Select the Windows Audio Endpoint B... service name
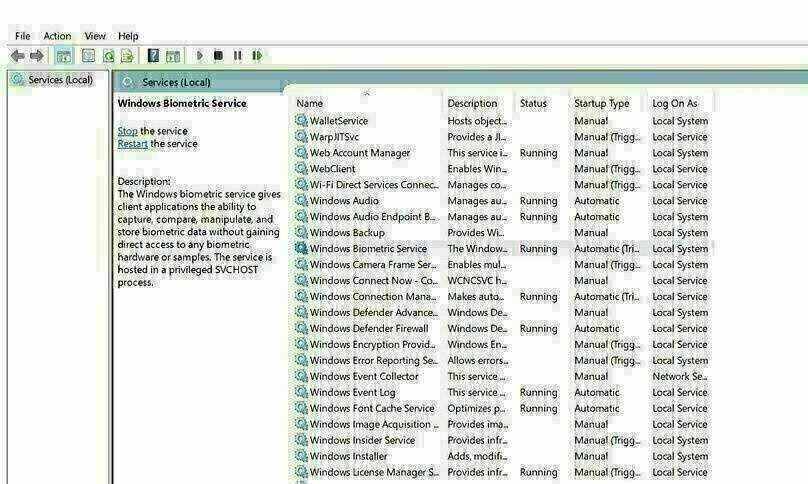 click(373, 216)
